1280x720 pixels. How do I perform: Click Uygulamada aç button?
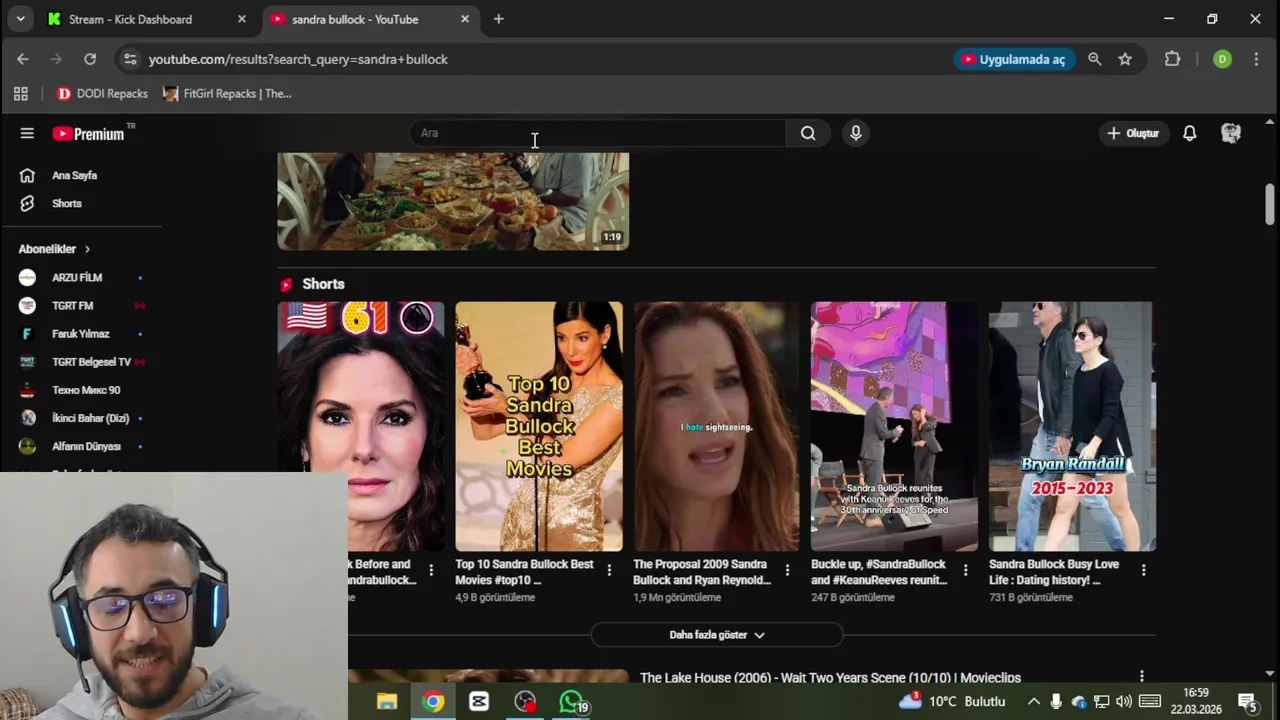click(x=1012, y=59)
